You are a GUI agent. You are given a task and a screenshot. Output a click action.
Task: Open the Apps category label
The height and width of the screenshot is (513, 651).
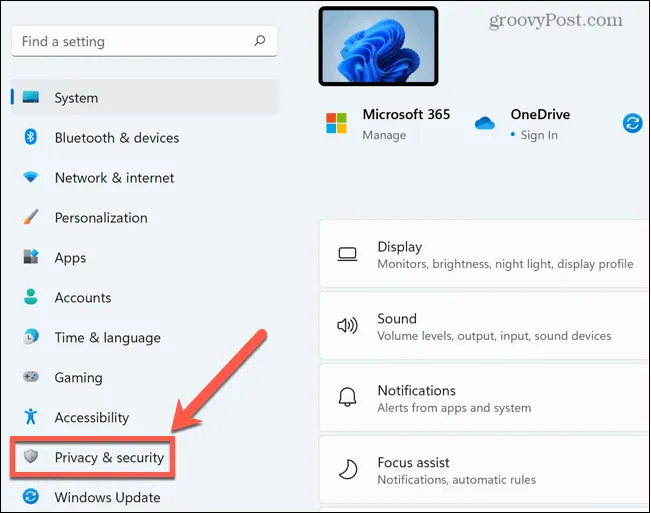coord(70,258)
